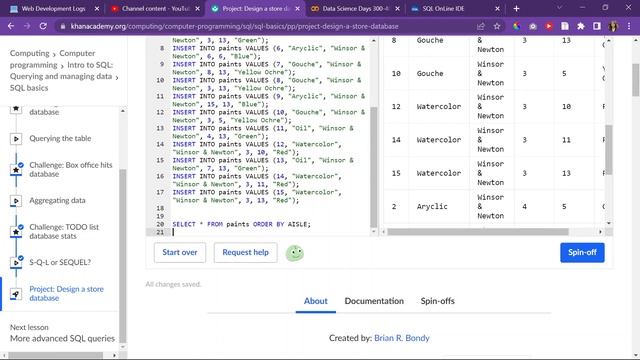Select the Documentation tab
Viewport: 640px width, 360px height.
(374, 301)
